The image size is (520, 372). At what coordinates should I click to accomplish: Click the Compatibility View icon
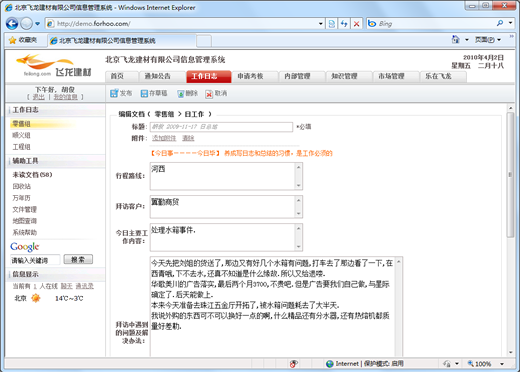(x=332, y=24)
